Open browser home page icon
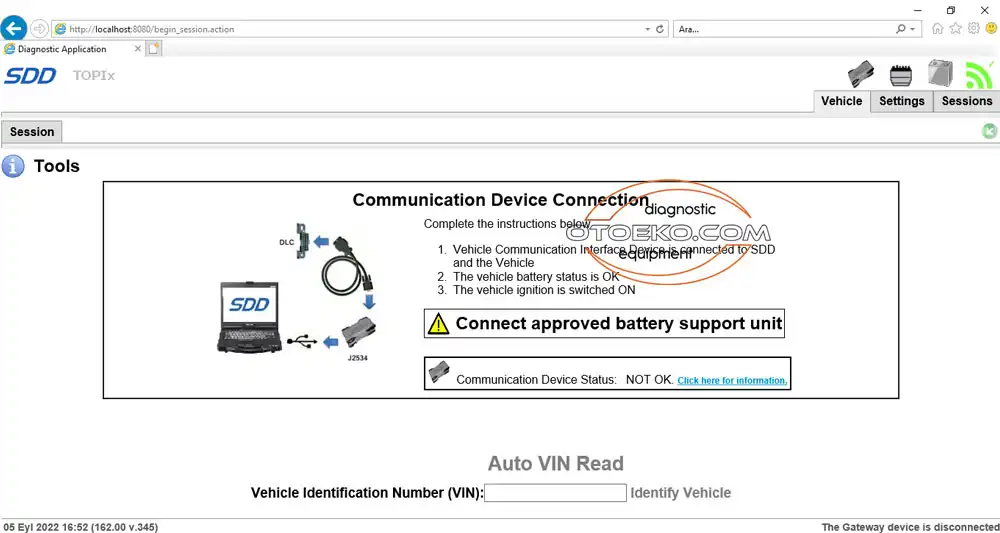 937,29
